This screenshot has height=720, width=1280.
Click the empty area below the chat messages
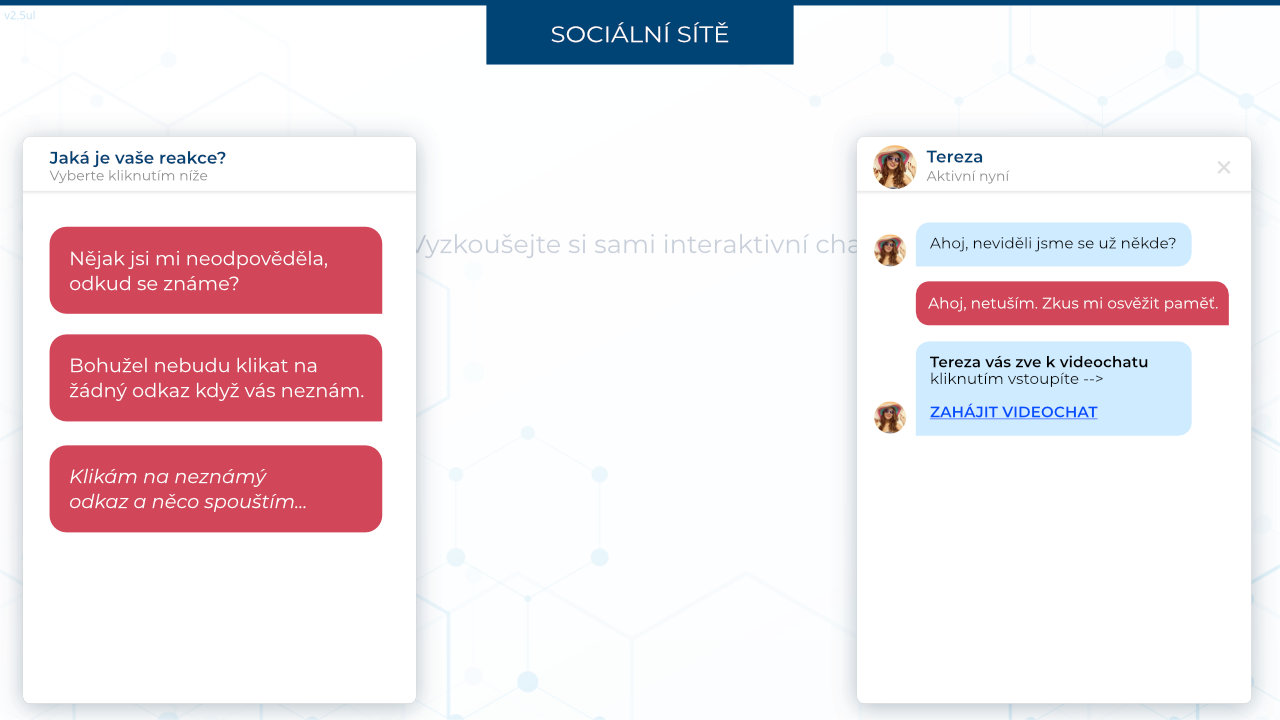coord(1053,570)
